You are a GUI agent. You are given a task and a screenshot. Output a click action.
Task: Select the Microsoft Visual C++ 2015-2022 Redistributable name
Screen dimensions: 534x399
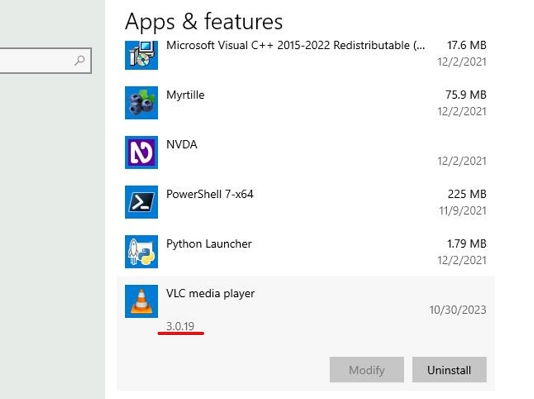pyautogui.click(x=296, y=45)
